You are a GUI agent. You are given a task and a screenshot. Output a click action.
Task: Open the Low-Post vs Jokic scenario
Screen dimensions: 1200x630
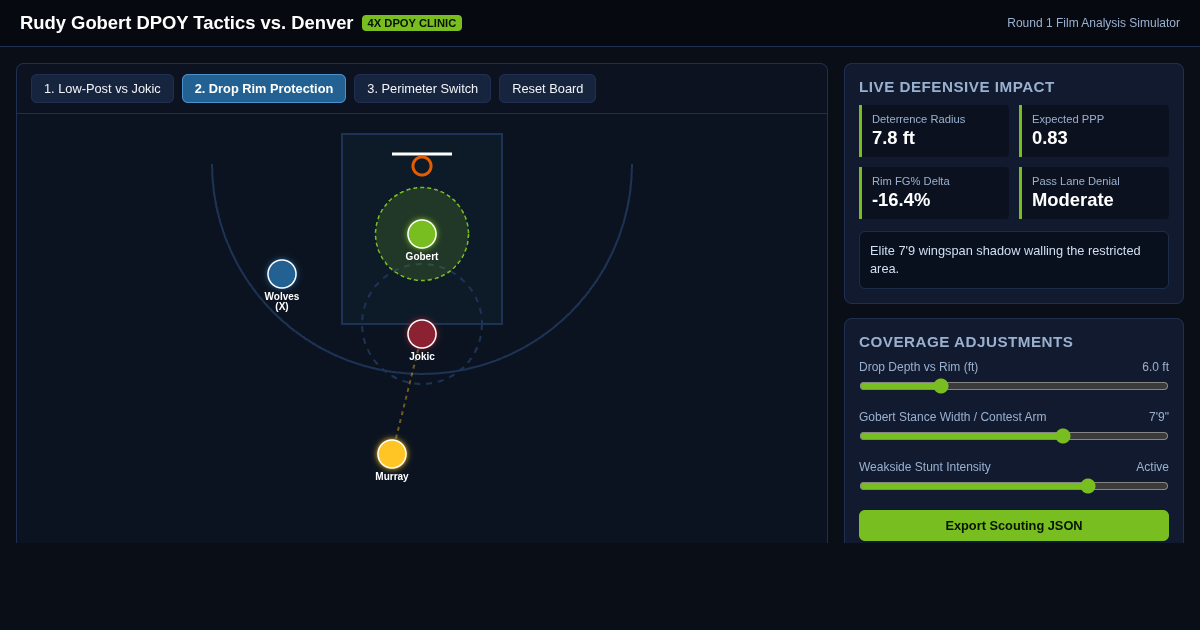pyautogui.click(x=102, y=88)
